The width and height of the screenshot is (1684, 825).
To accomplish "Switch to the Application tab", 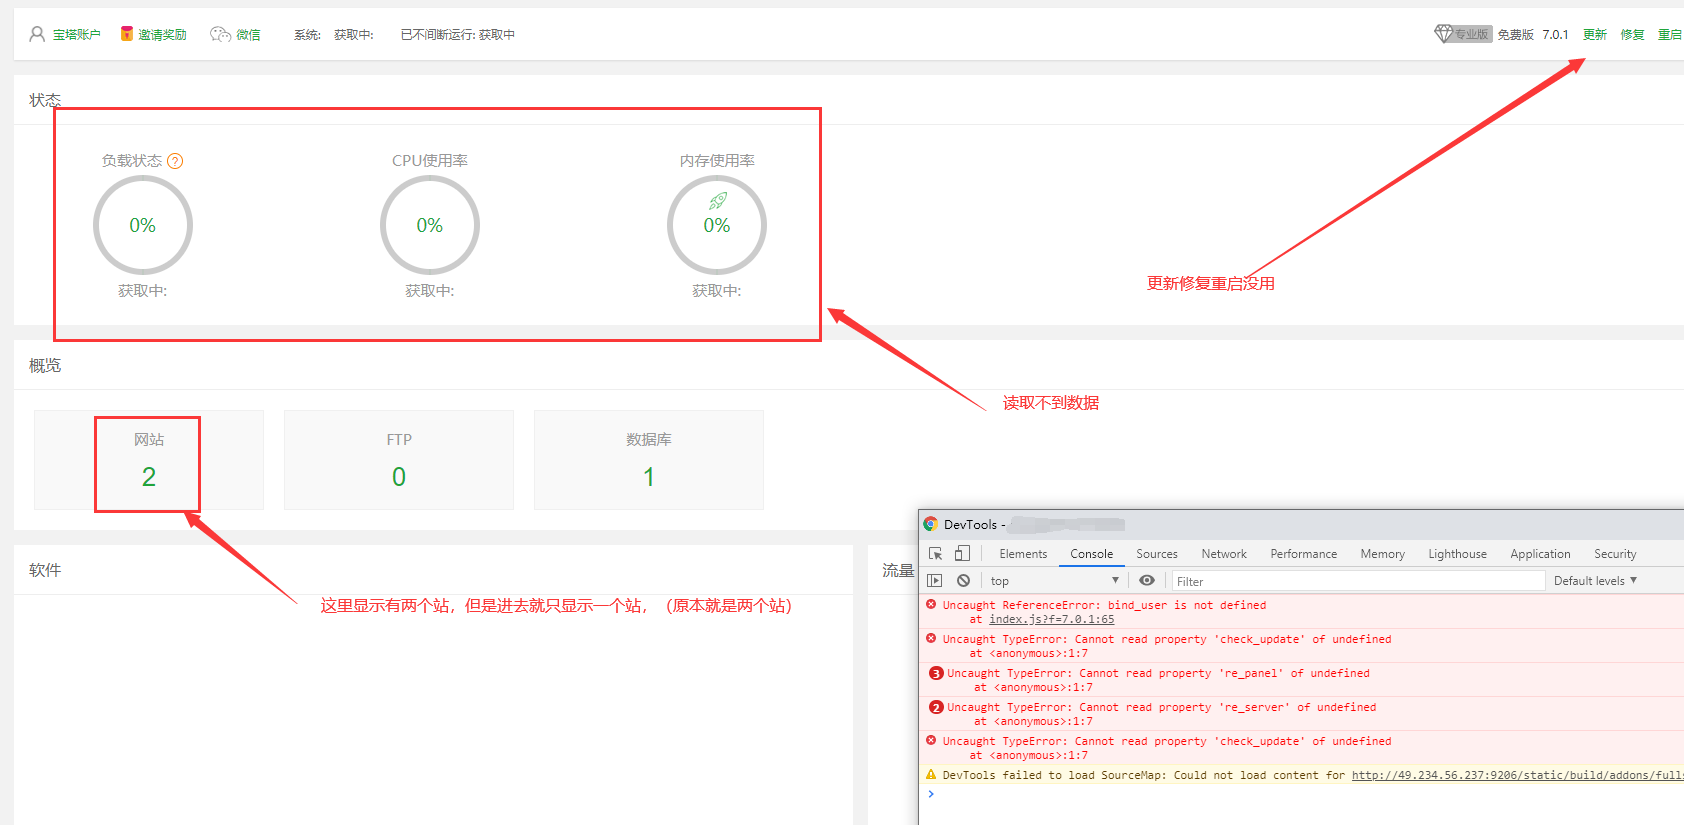I will point(1540,554).
